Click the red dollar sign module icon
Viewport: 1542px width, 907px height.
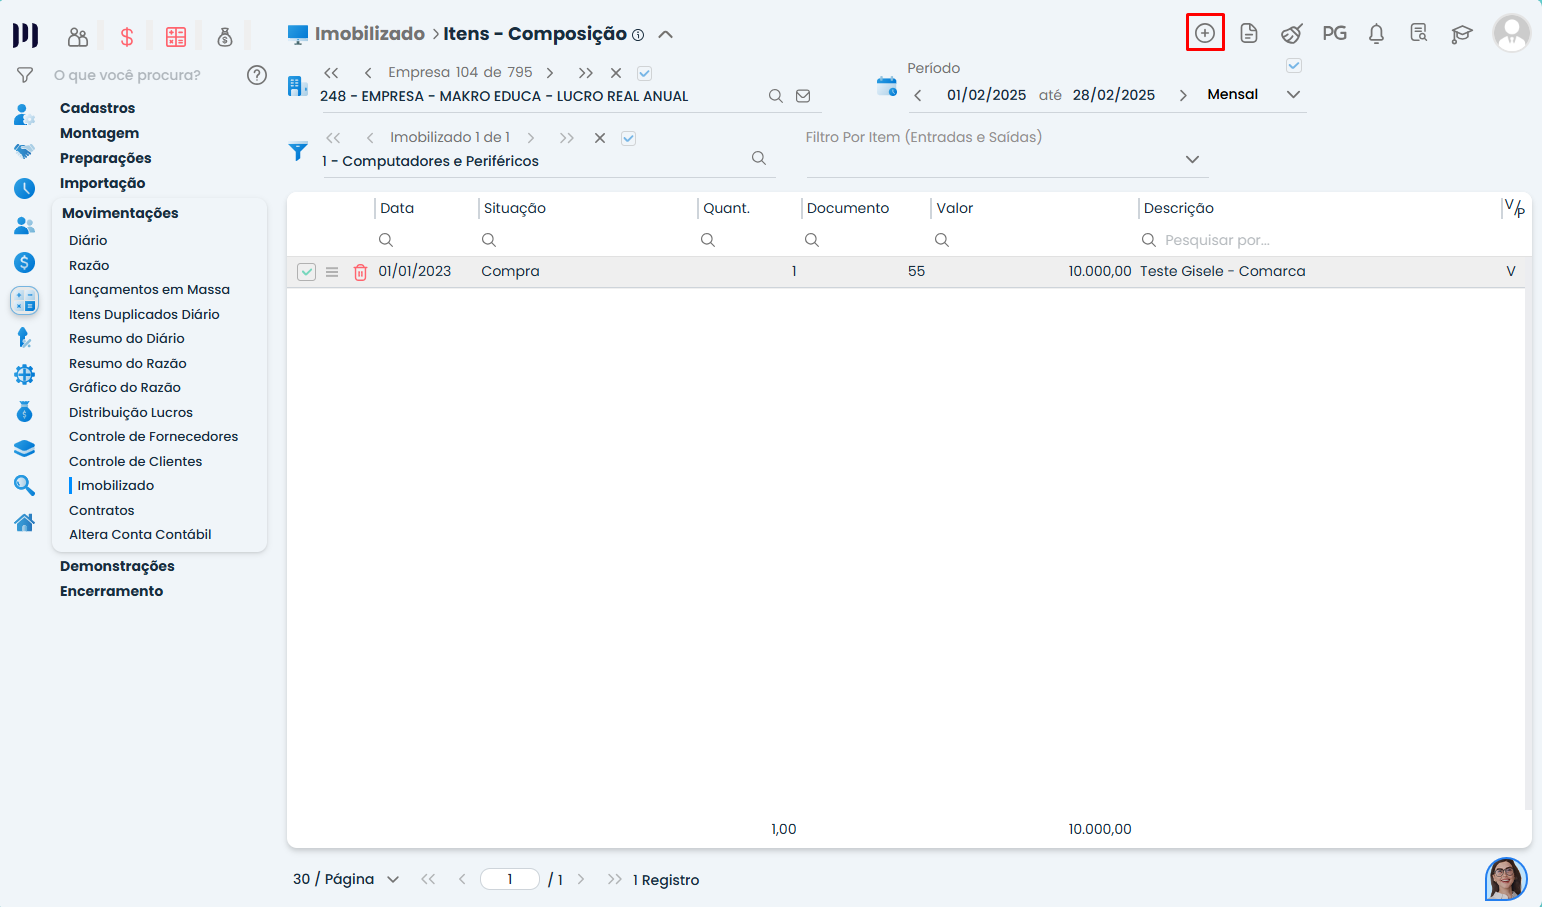coord(127,37)
